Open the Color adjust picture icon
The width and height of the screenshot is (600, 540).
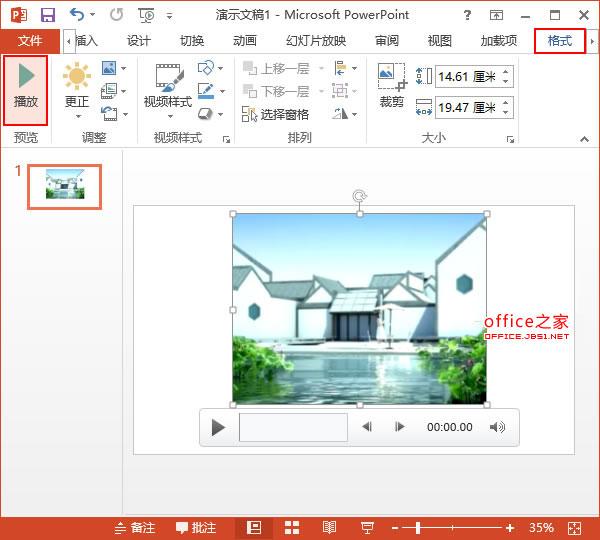pyautogui.click(x=109, y=68)
